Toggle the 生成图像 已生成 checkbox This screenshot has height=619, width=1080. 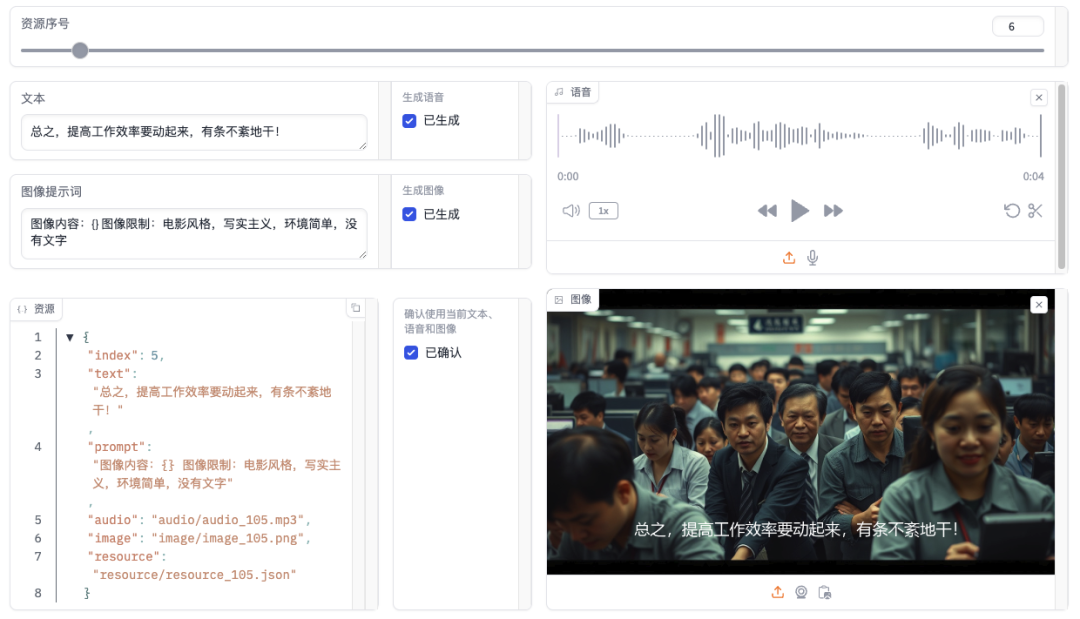pyautogui.click(x=409, y=214)
